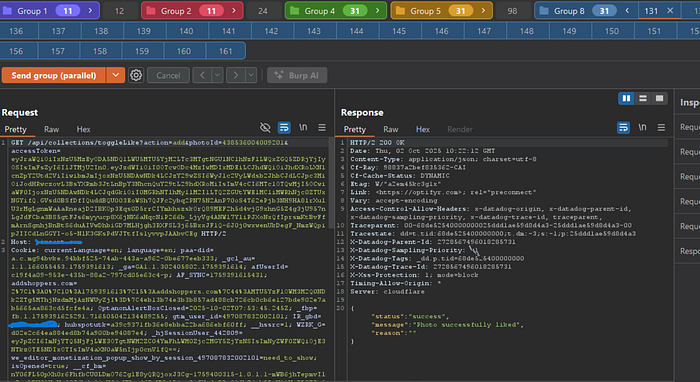Select tab 150
This screenshot has height=382, width=700.
(x=612, y=31)
